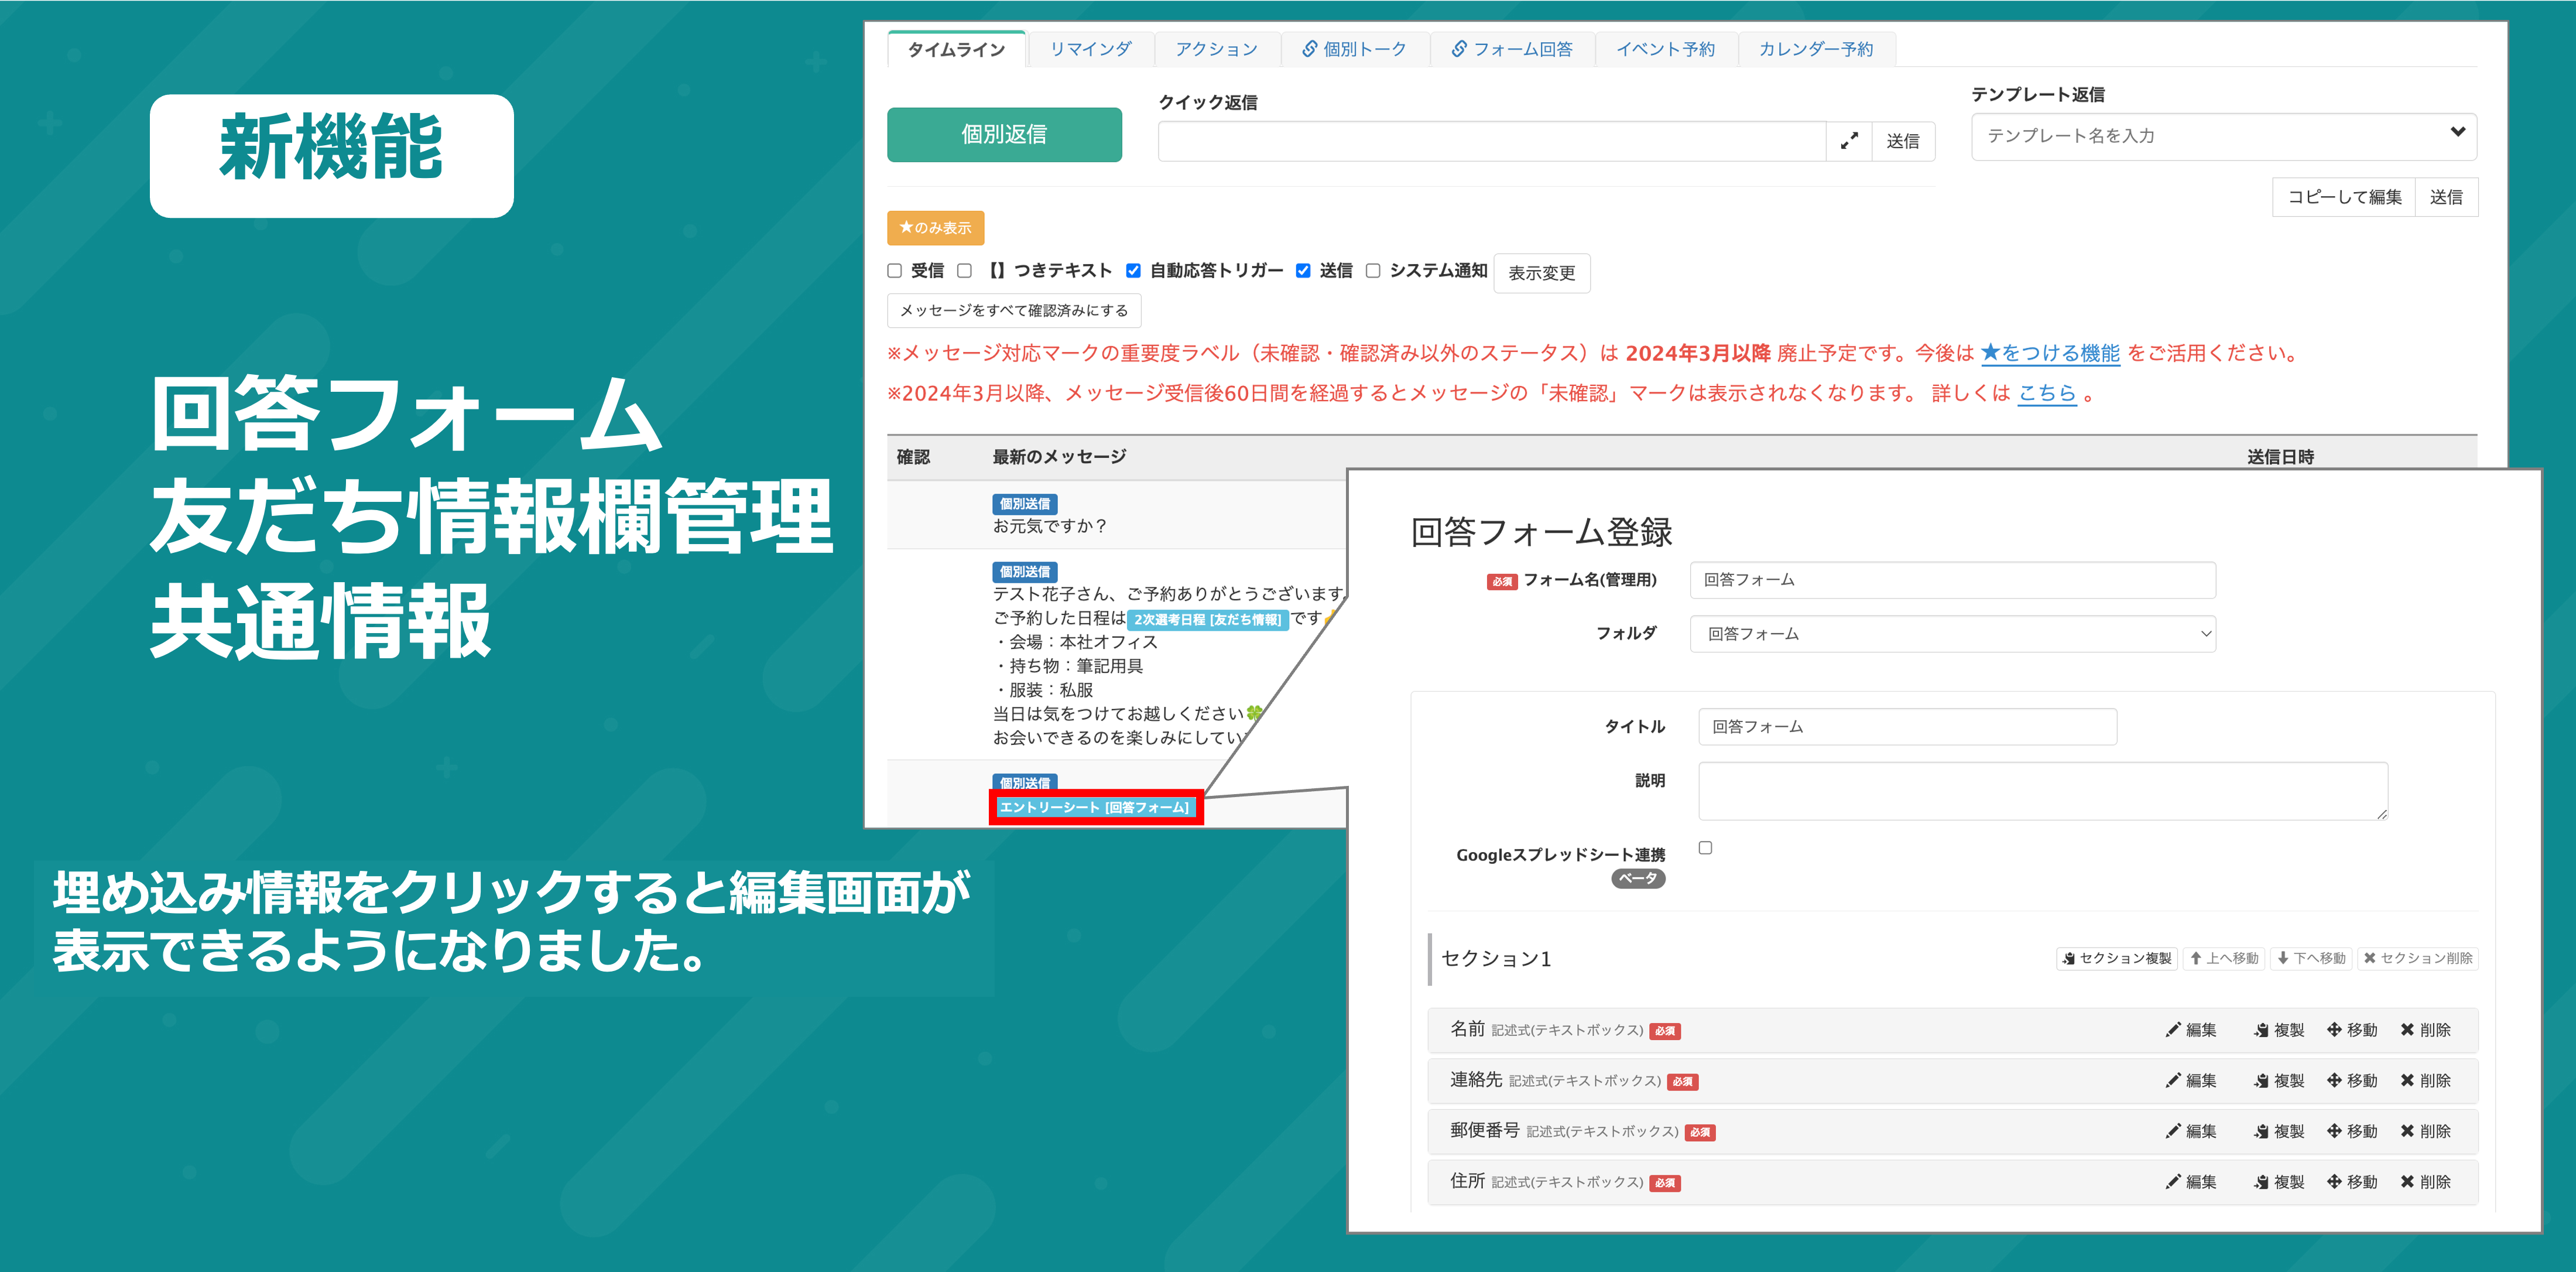2576x1272 pixels.
Task: Click 下へ移動 arrow button
Action: (2311, 958)
